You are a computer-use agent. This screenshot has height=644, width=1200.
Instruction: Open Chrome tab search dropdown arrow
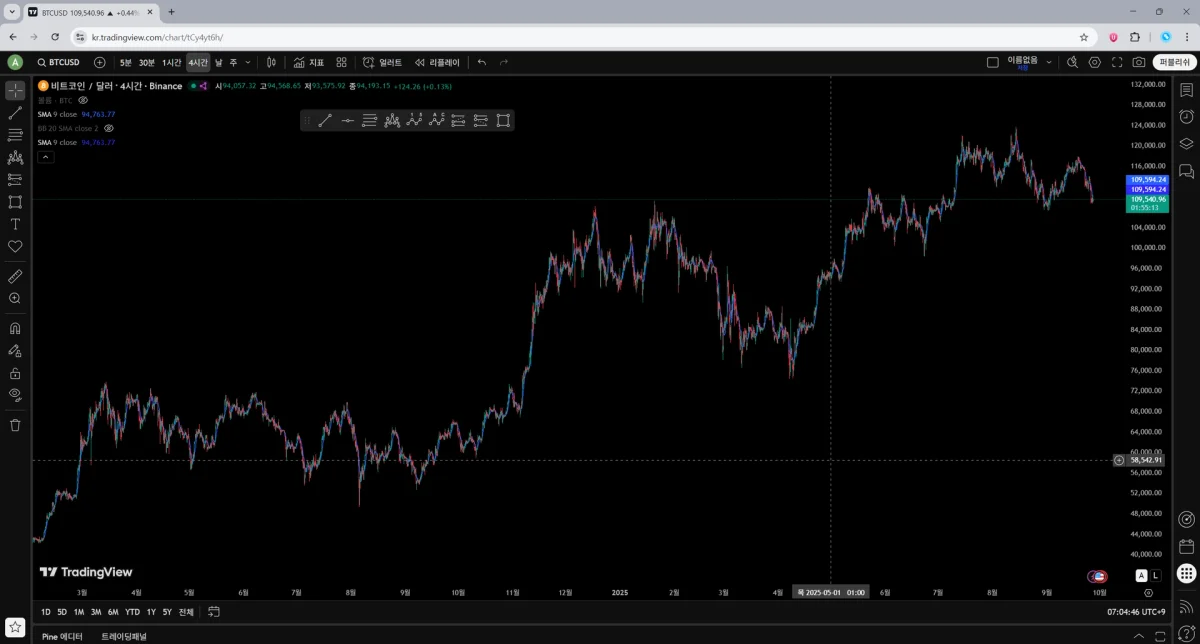click(11, 11)
